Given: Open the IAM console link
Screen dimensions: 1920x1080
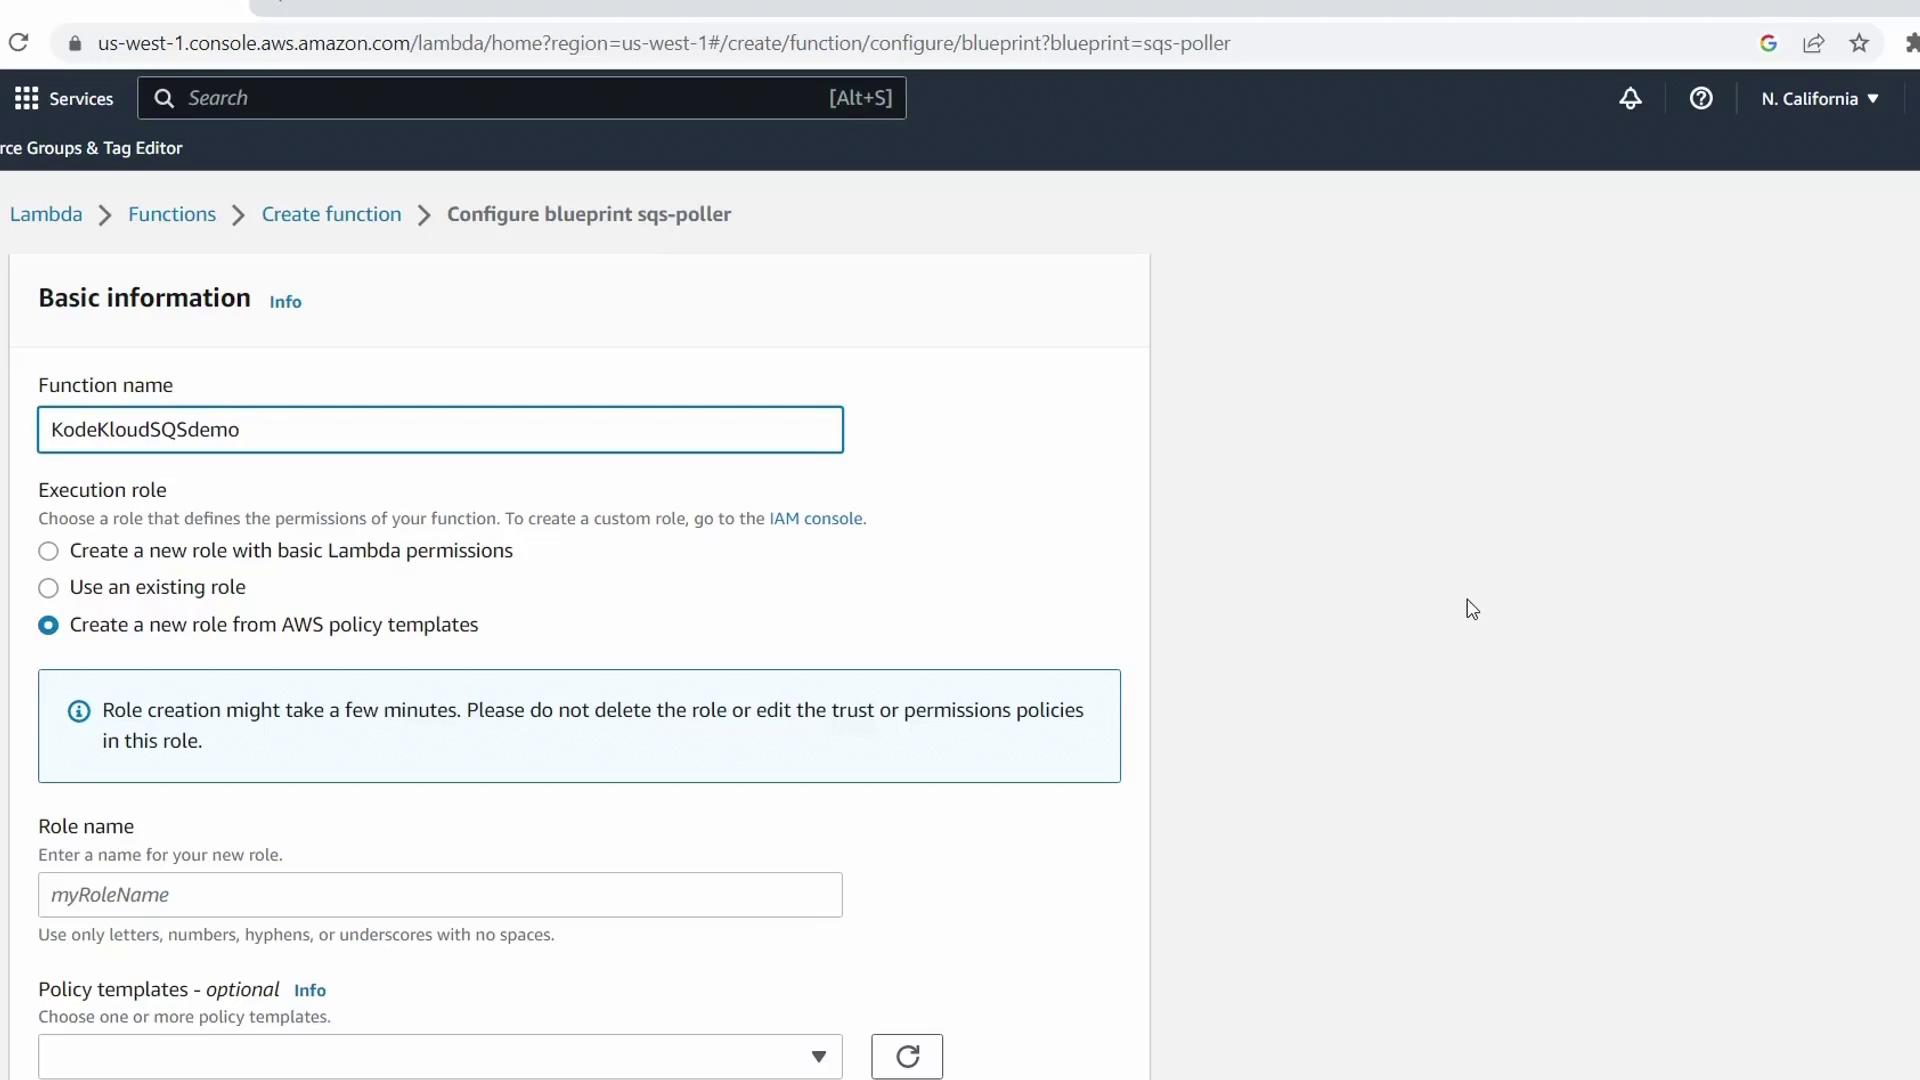Looking at the screenshot, I should pos(815,518).
